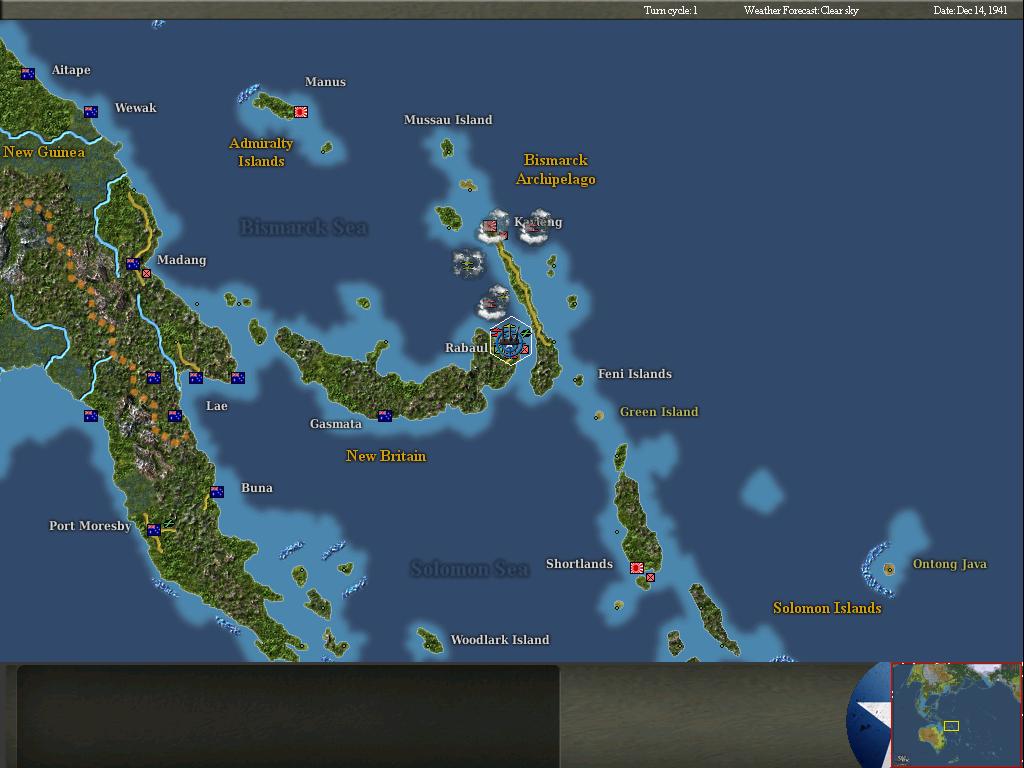Click the yellow viewport rectangle in the minimap

952,726
